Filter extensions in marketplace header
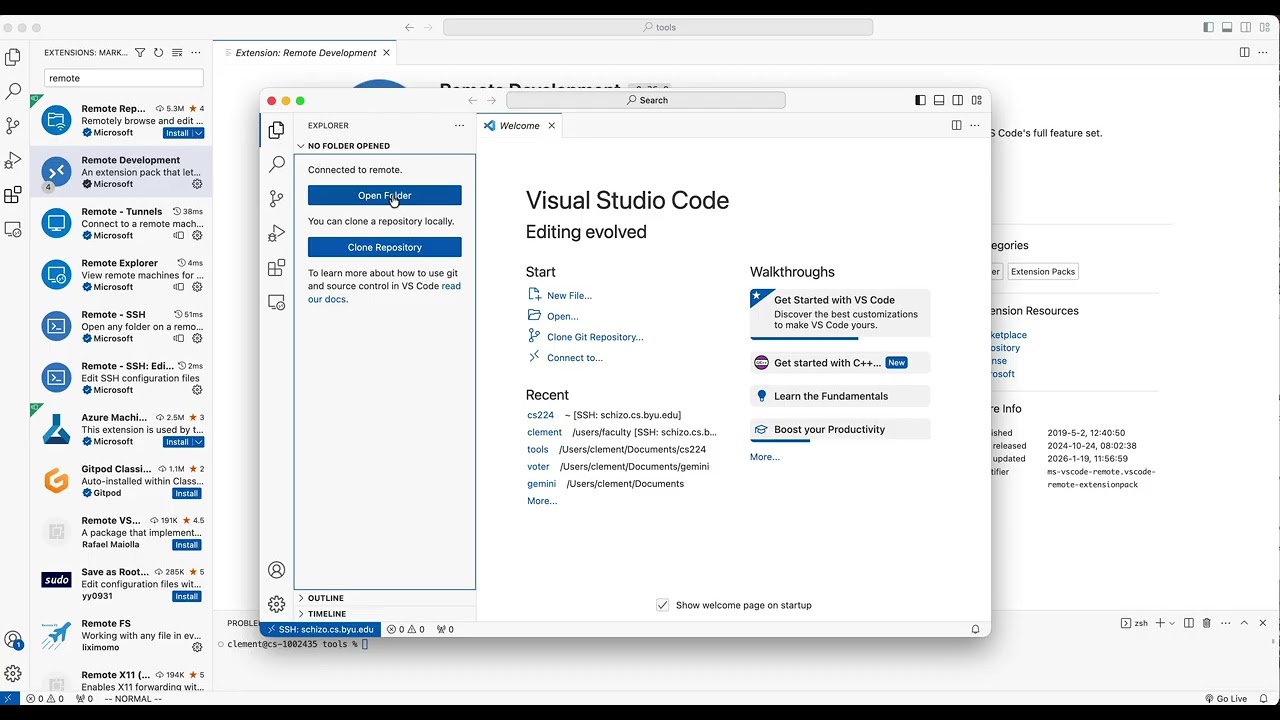This screenshot has height=720, width=1280. (x=140, y=52)
